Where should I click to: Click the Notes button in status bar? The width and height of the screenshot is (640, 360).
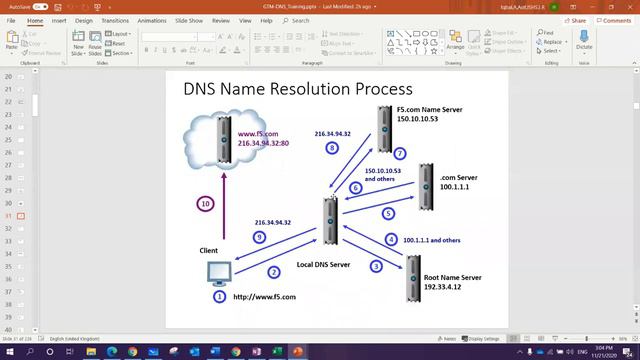447,339
